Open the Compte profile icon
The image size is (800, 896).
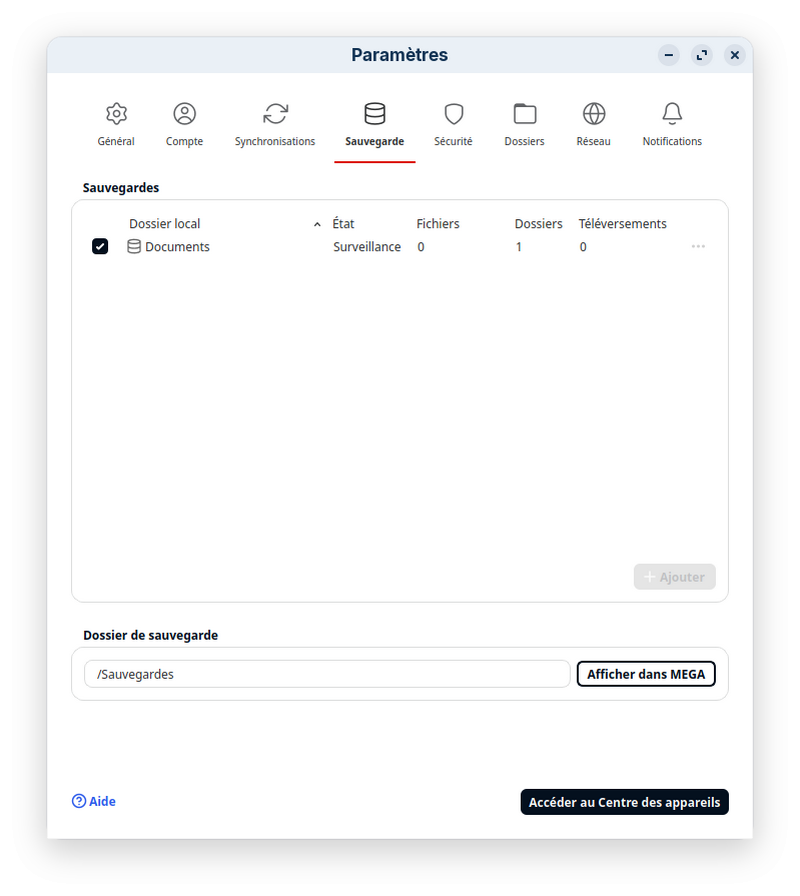pos(184,114)
